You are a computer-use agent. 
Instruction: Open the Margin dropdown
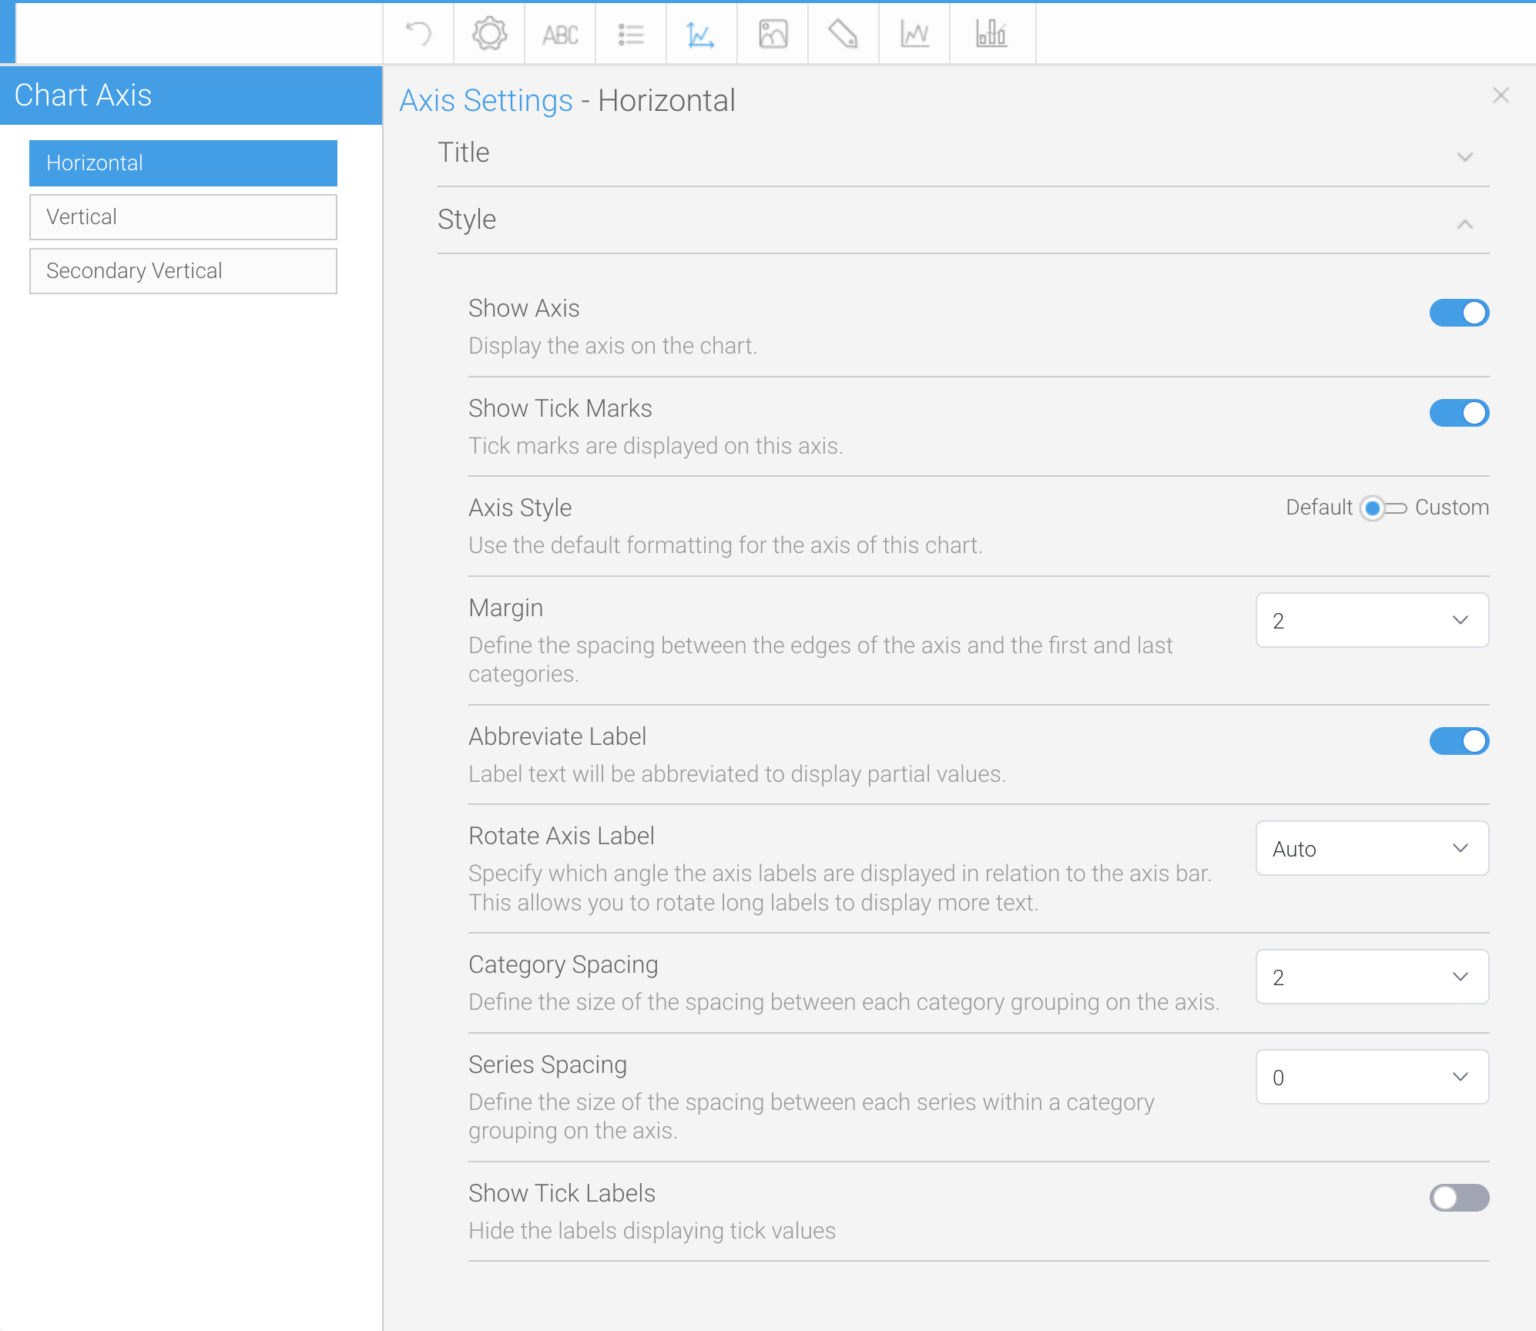click(1371, 620)
